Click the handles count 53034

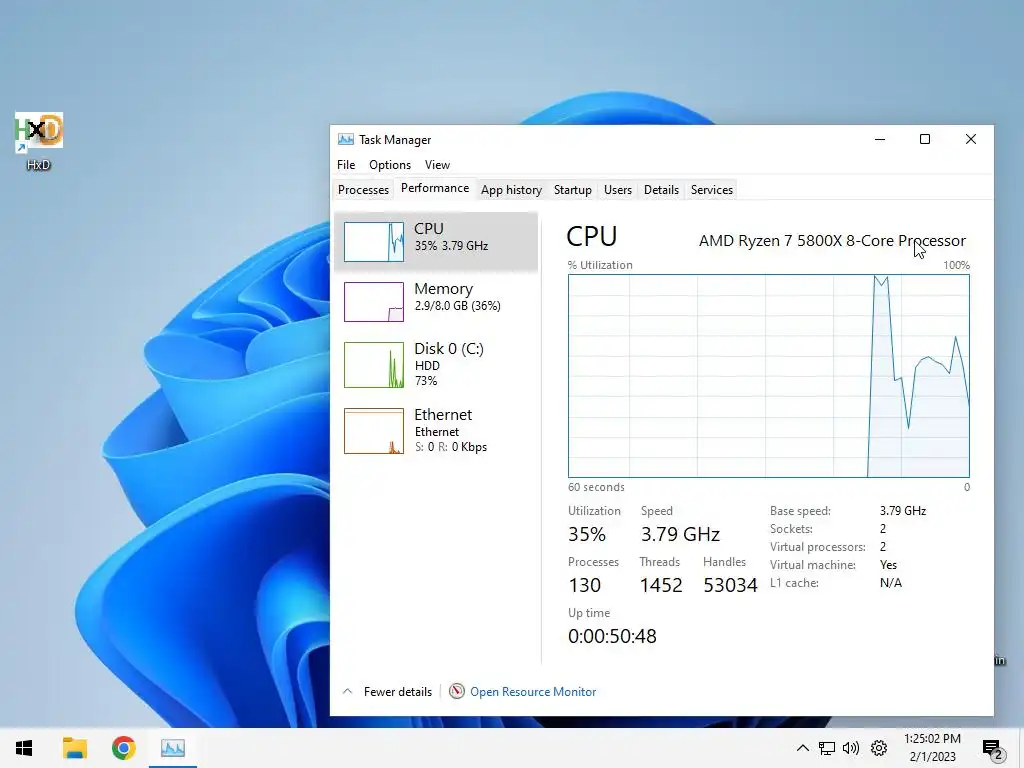[x=730, y=585]
